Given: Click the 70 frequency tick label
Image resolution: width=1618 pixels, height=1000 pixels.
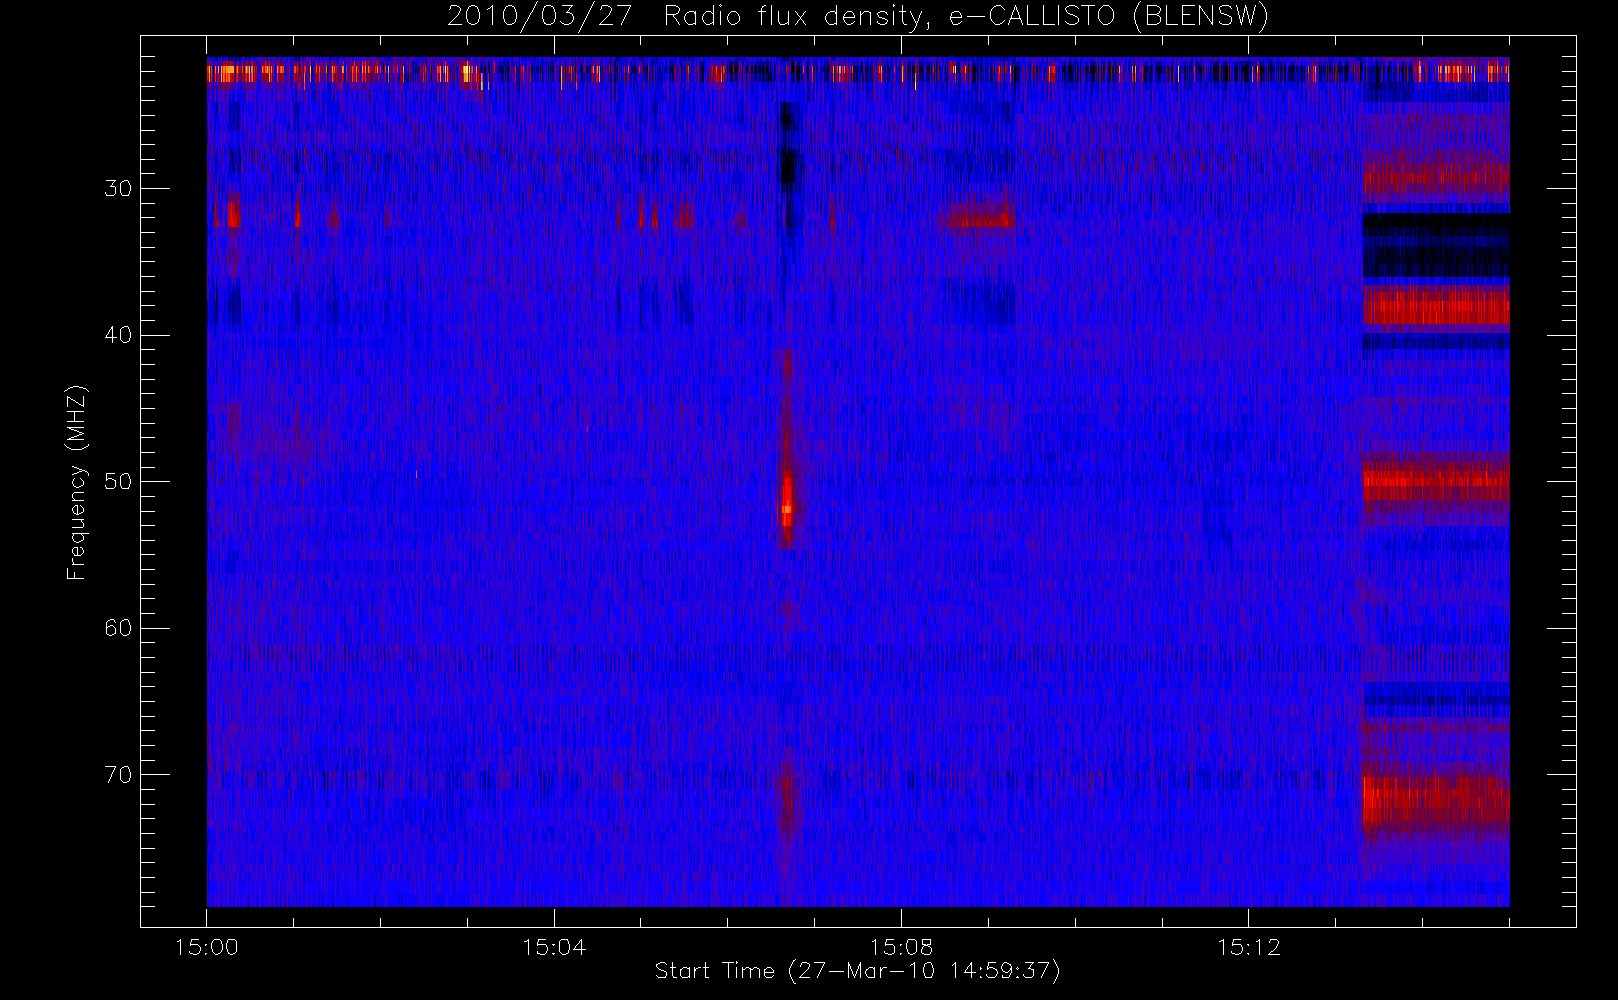Looking at the screenshot, I should [118, 774].
